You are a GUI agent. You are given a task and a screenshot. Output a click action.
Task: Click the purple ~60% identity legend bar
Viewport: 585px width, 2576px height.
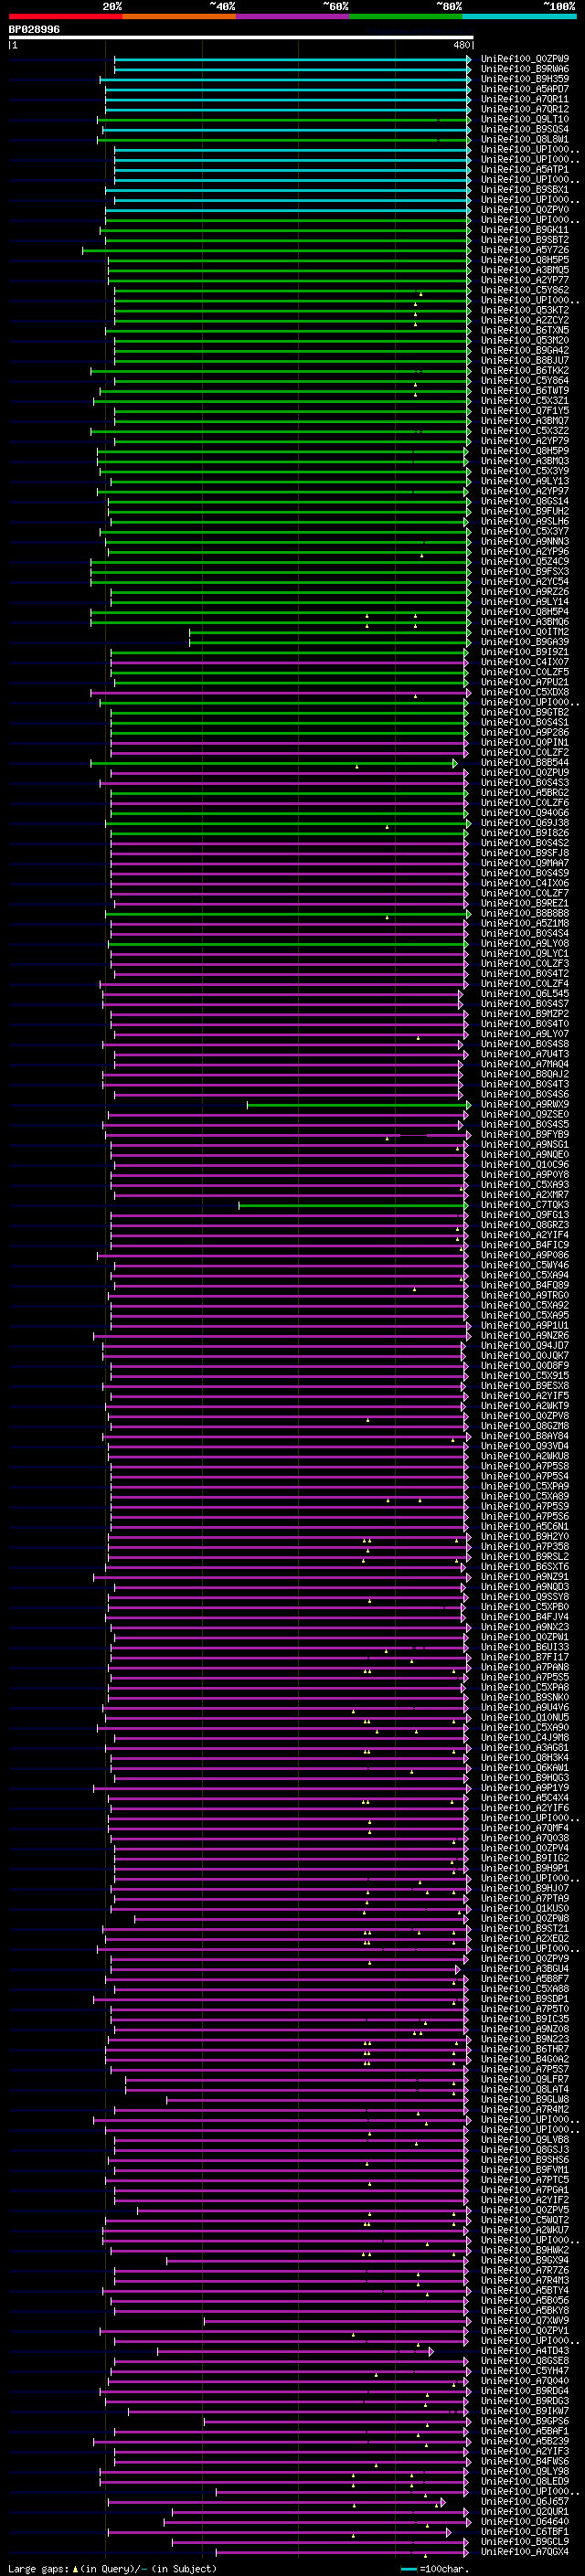tap(292, 16)
